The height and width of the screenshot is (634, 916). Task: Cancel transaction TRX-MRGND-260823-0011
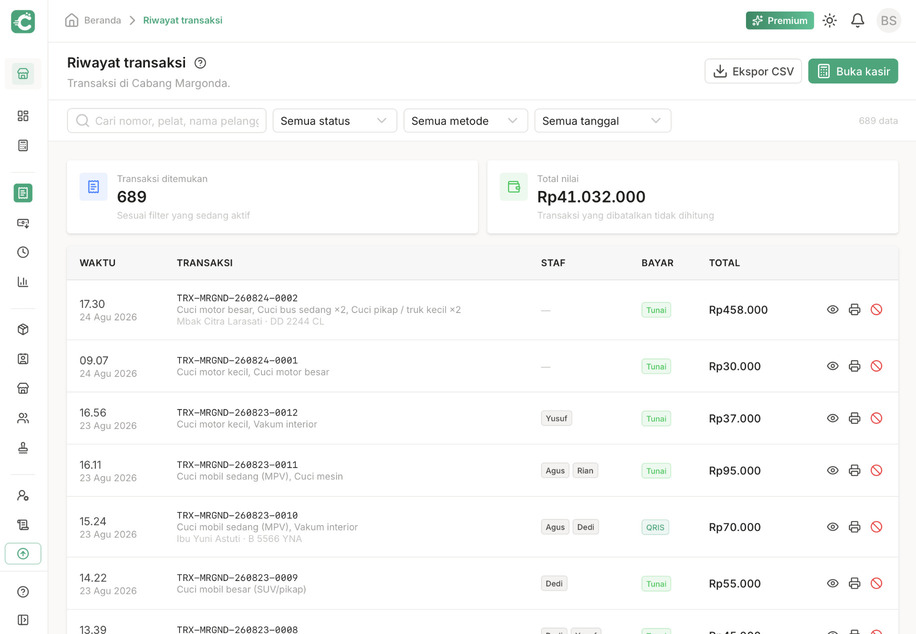876,470
